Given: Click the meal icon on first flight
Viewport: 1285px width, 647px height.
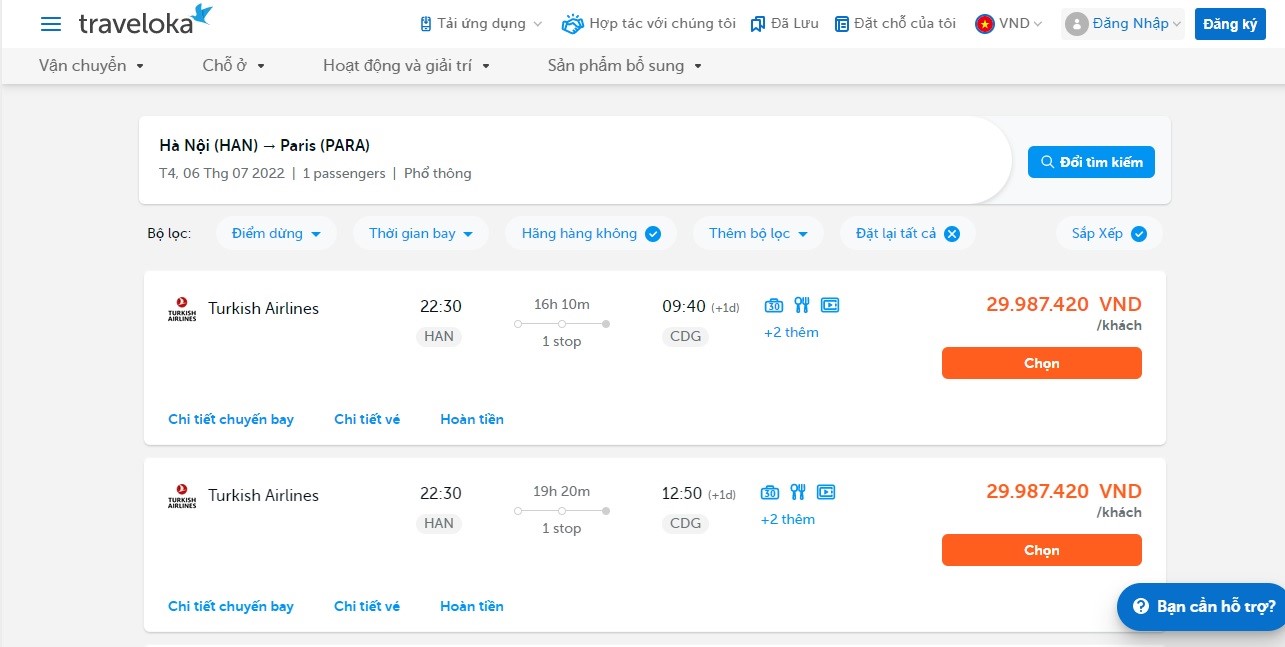Looking at the screenshot, I should coord(801,305).
